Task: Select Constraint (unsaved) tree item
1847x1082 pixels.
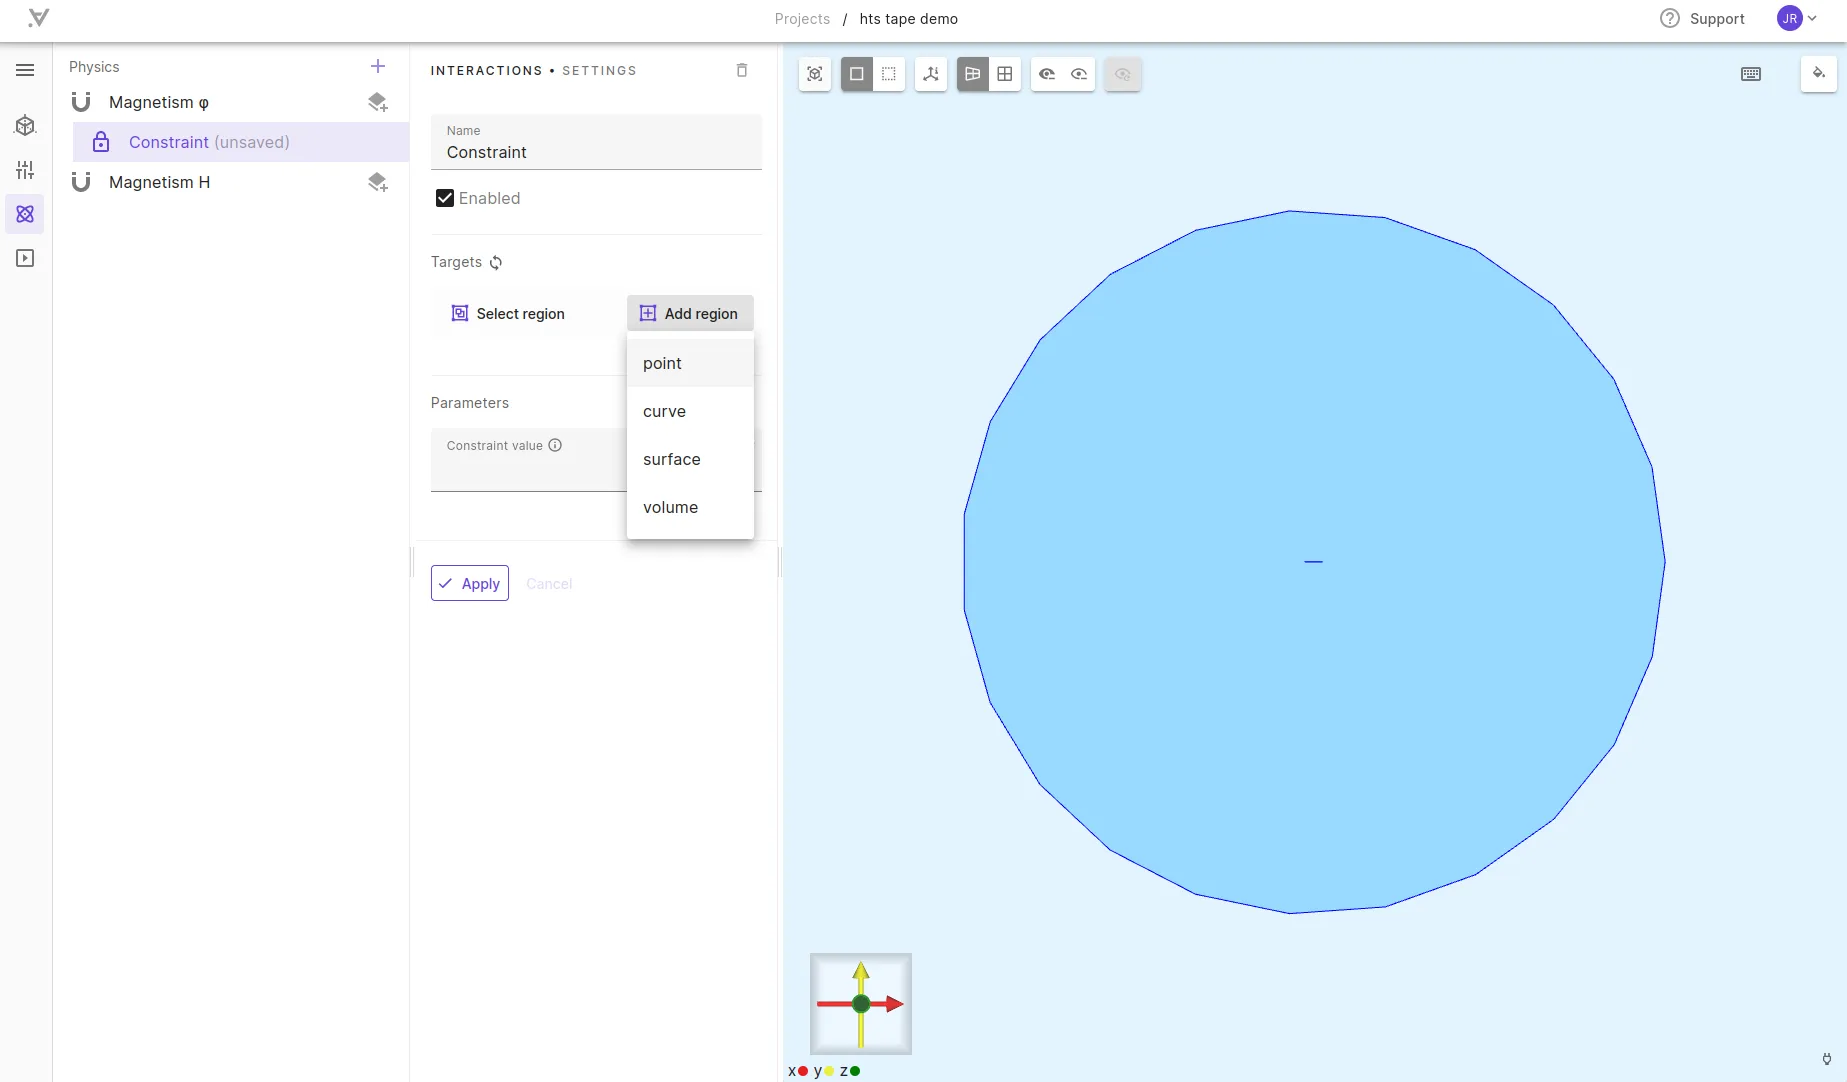Action: coord(241,142)
